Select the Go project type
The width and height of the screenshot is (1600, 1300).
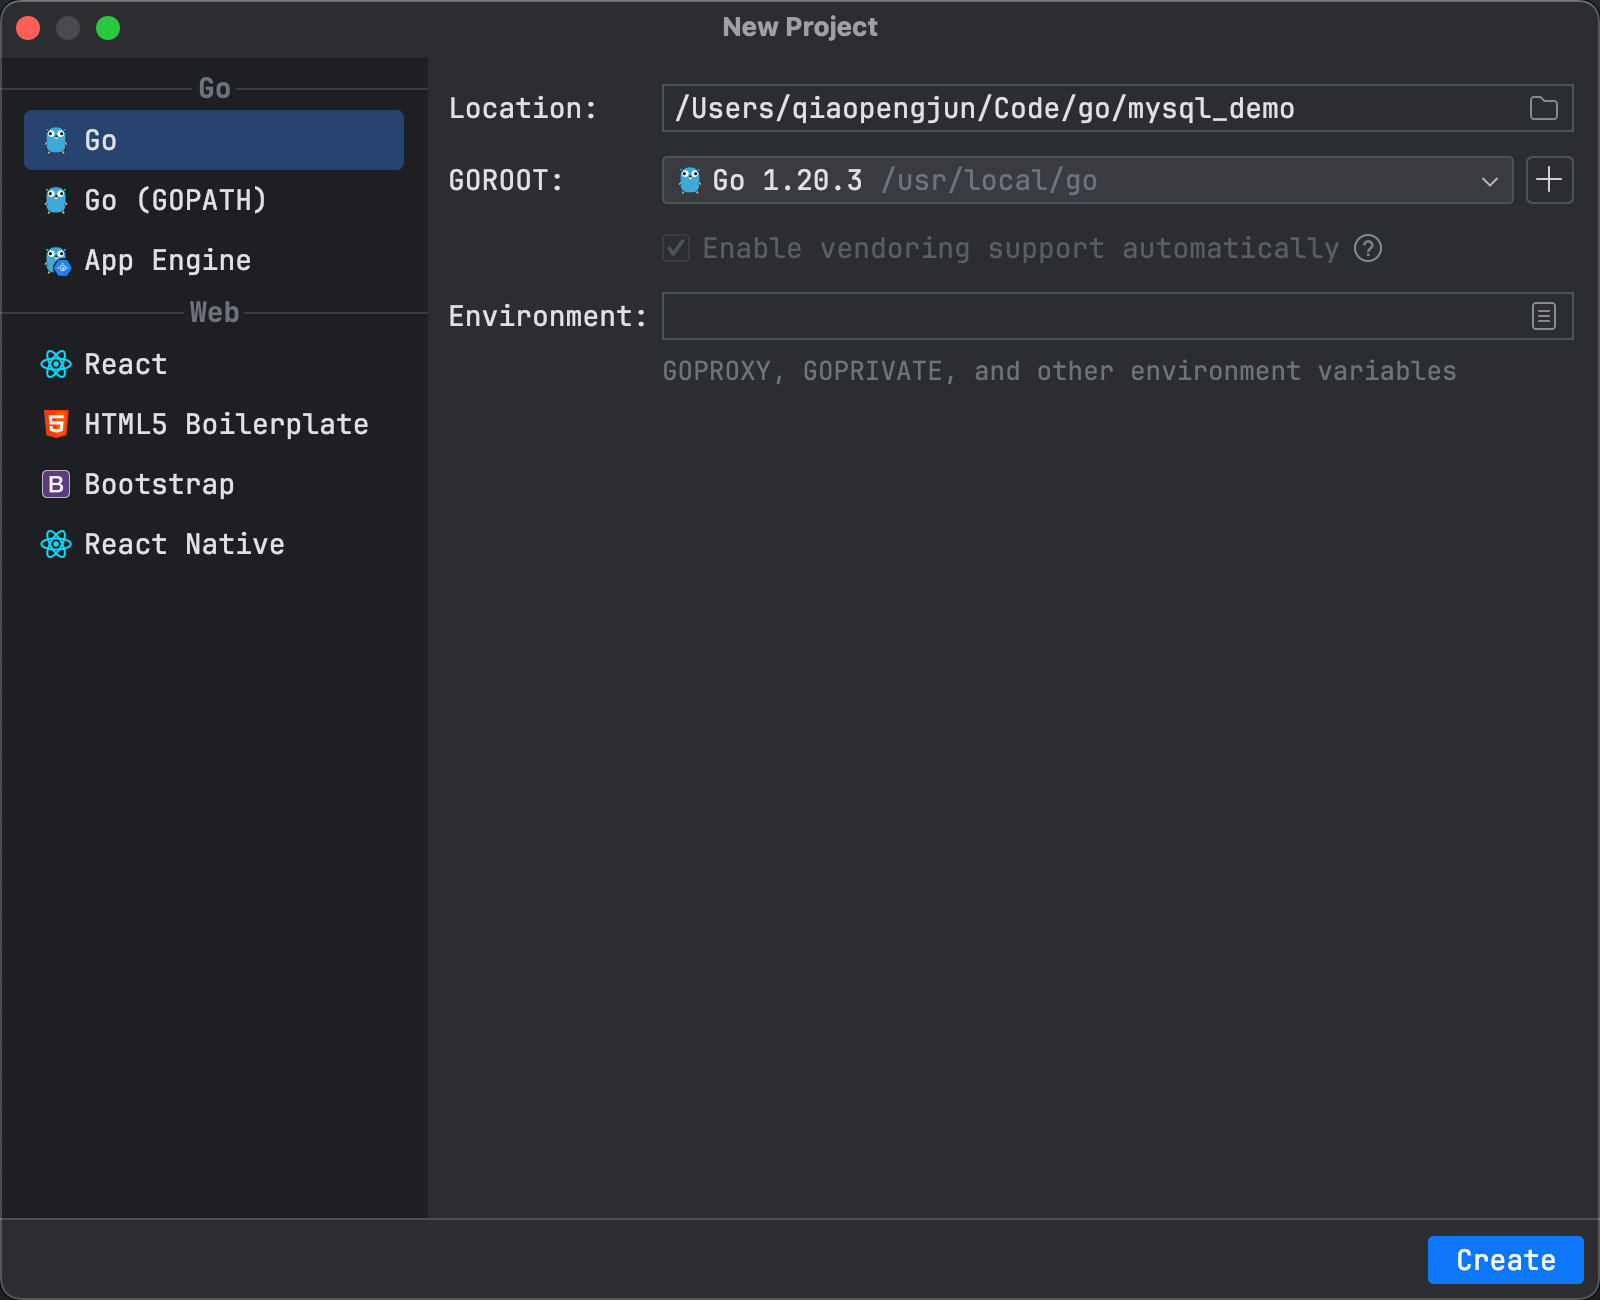(214, 140)
